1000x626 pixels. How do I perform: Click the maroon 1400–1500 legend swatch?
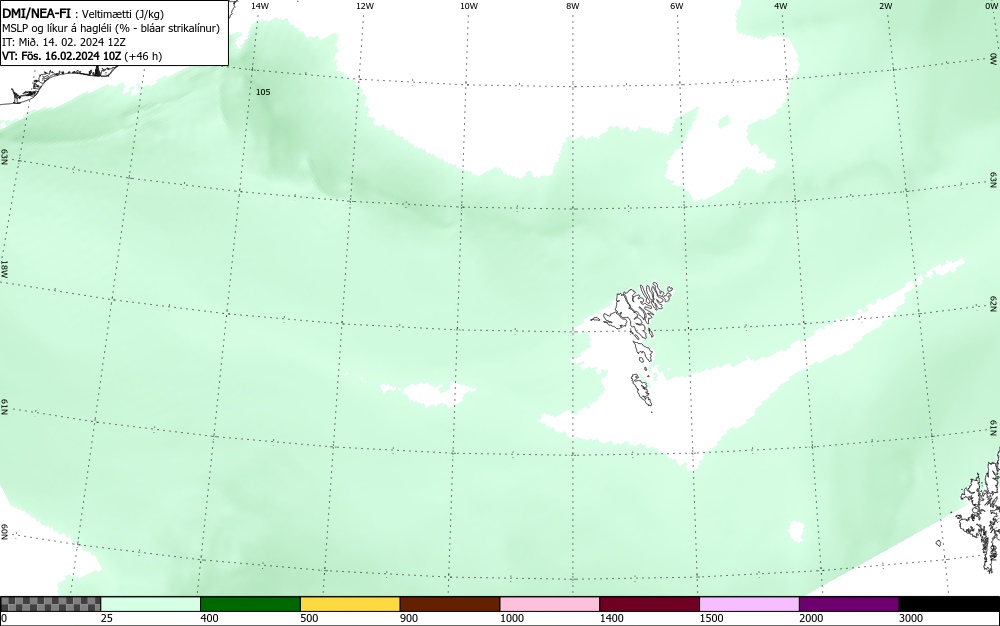pyautogui.click(x=649, y=604)
